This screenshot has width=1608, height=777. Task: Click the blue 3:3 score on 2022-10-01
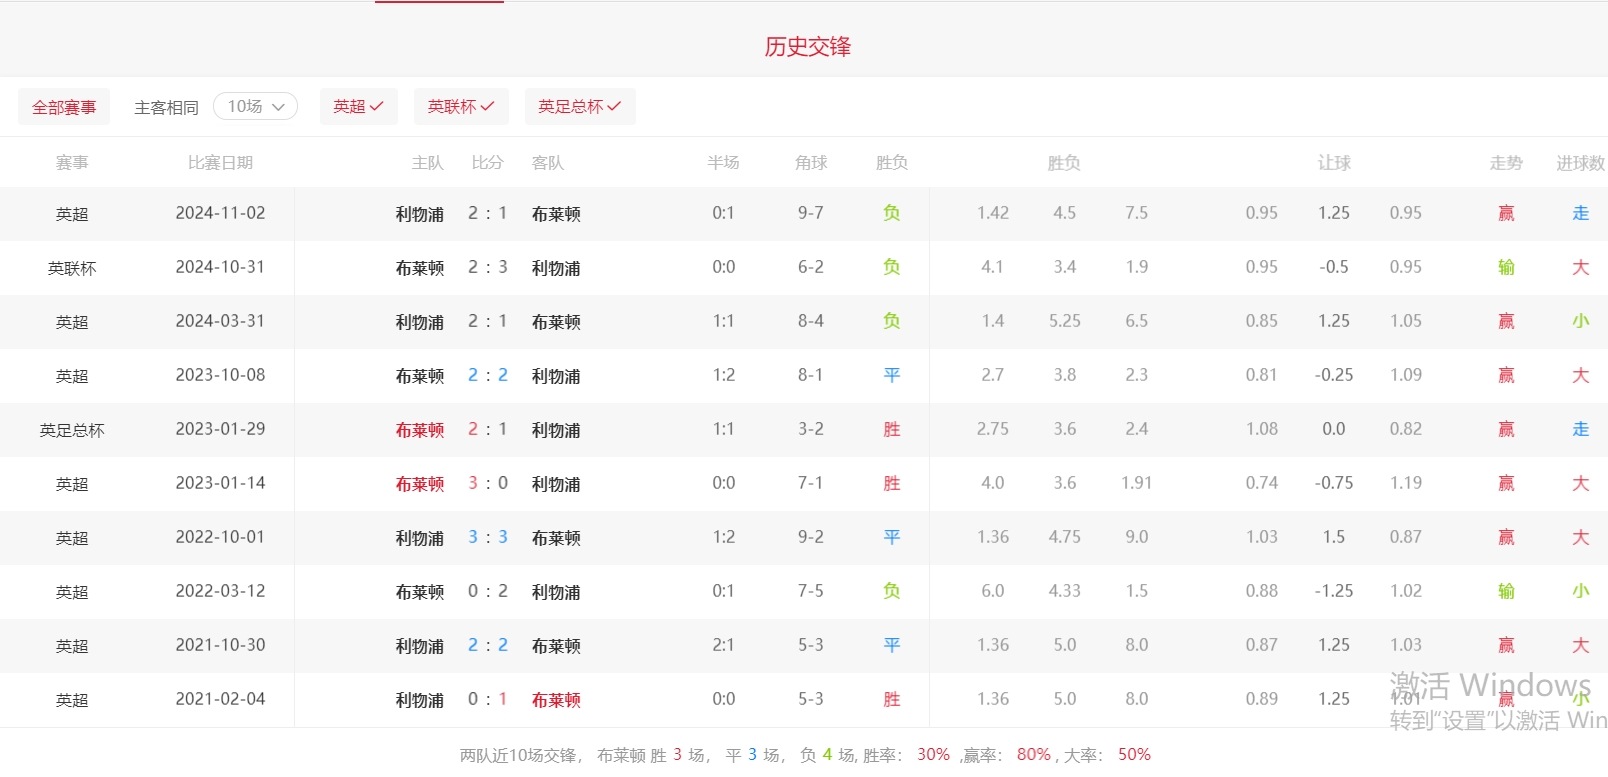(x=488, y=538)
